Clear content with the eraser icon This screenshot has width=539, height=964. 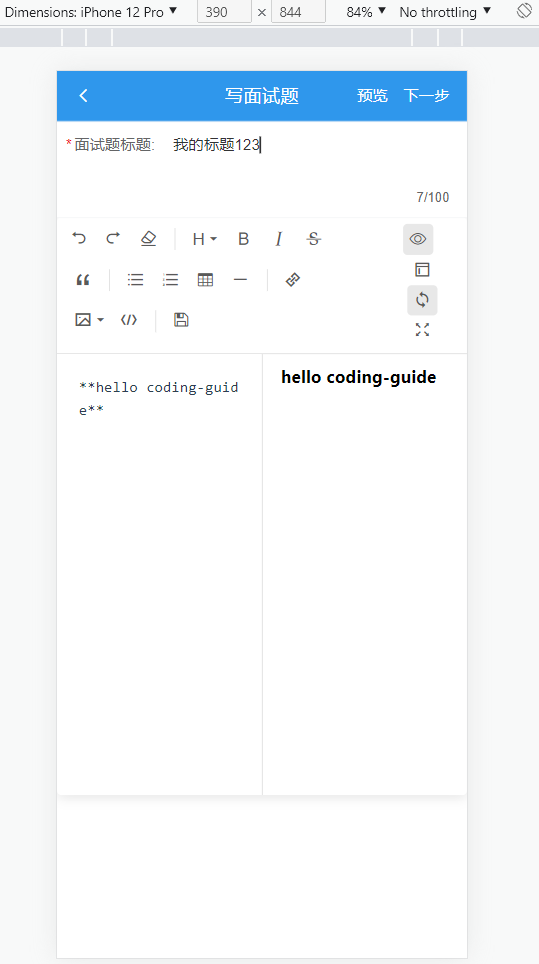click(148, 239)
